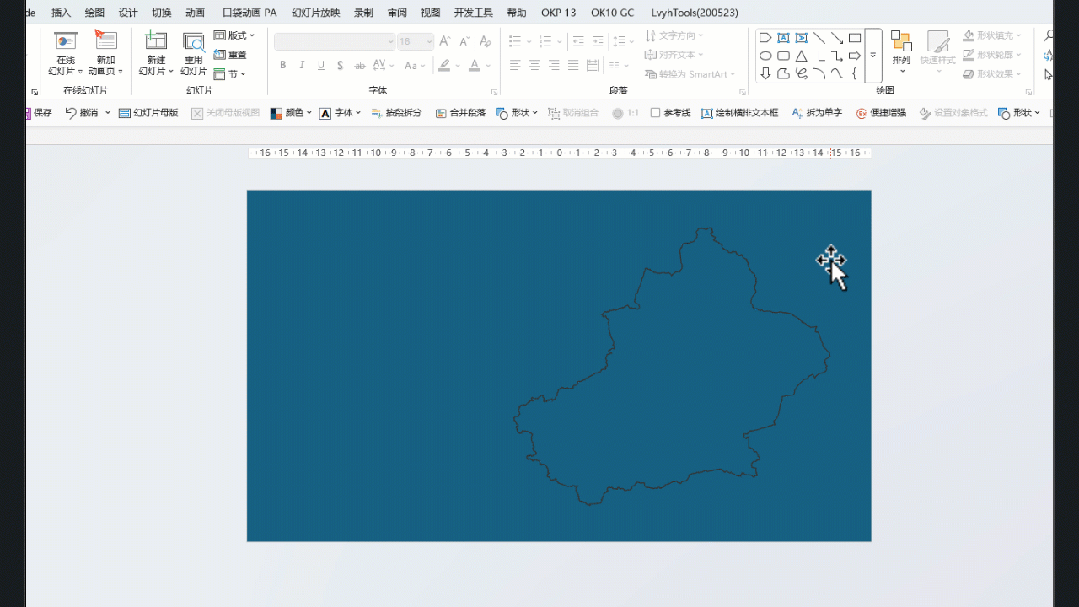Pick the font color A swatch
This screenshot has height=607, width=1079.
474,65
